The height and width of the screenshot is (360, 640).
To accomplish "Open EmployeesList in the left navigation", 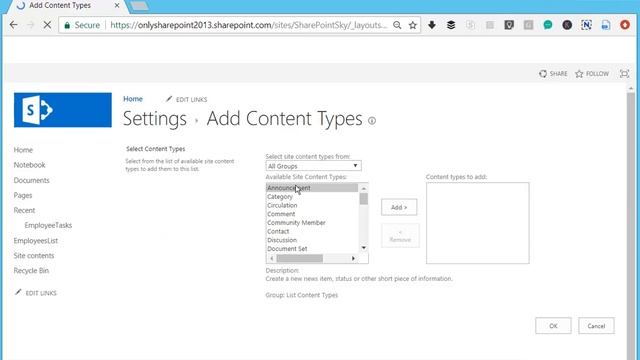I will pos(36,240).
